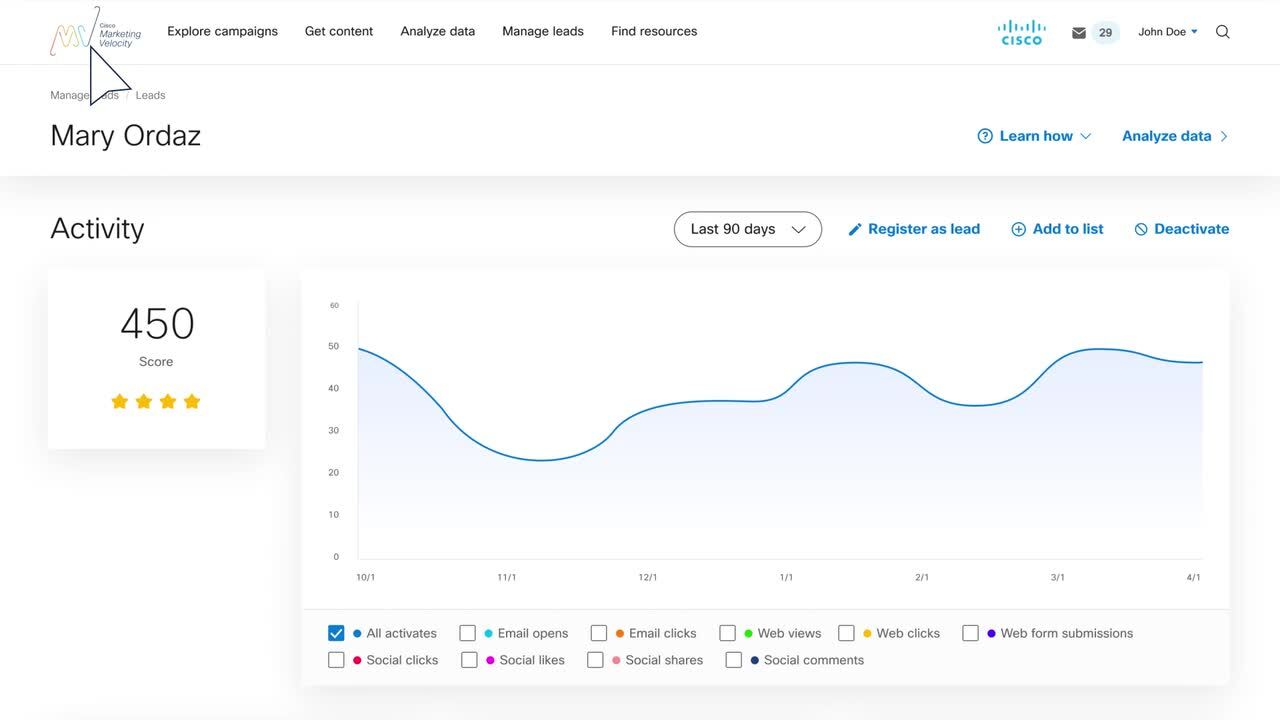Open the mail envelope icon
Viewport: 1280px width, 720px height.
pos(1078,33)
